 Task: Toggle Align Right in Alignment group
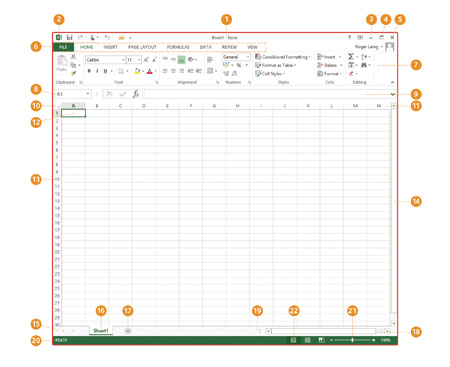[x=181, y=71]
